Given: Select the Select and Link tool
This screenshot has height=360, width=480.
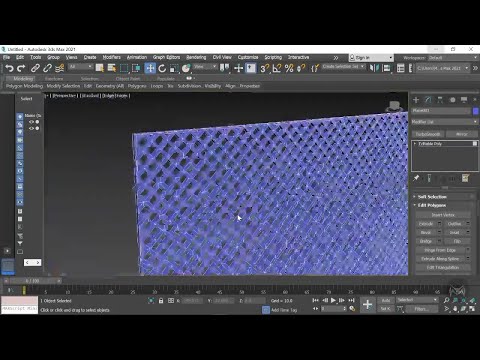Looking at the screenshot, I should click(x=35, y=68).
